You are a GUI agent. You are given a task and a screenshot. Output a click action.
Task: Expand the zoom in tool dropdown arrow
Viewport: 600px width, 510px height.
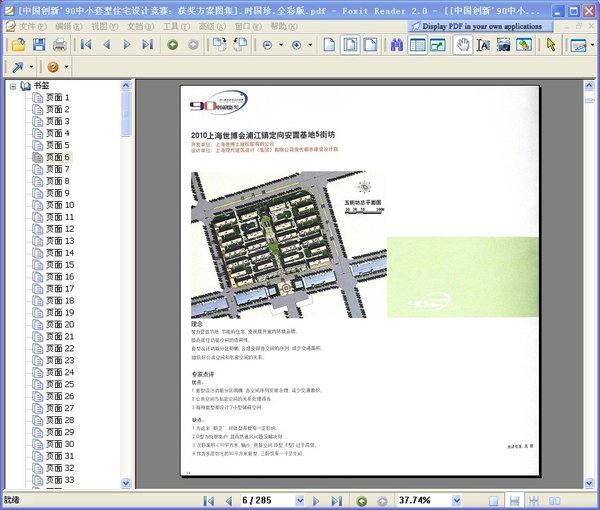point(310,45)
